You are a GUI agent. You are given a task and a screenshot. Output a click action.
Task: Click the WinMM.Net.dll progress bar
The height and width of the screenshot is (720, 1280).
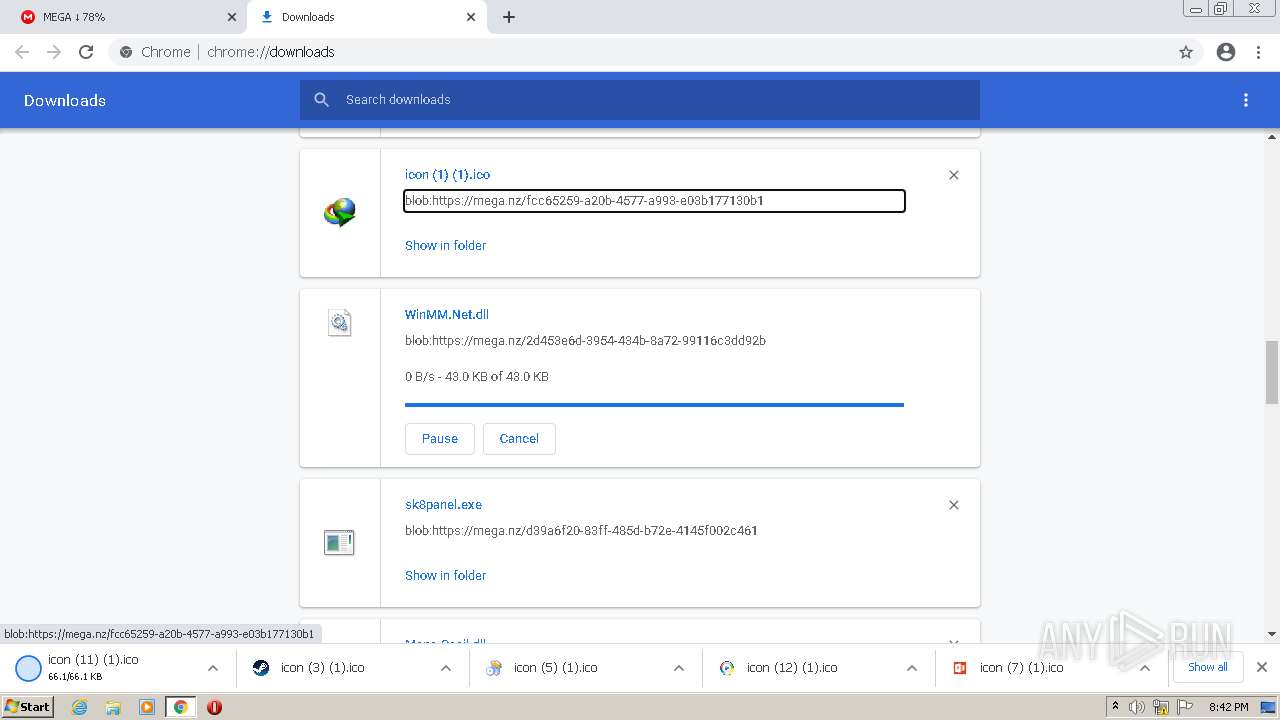click(654, 405)
